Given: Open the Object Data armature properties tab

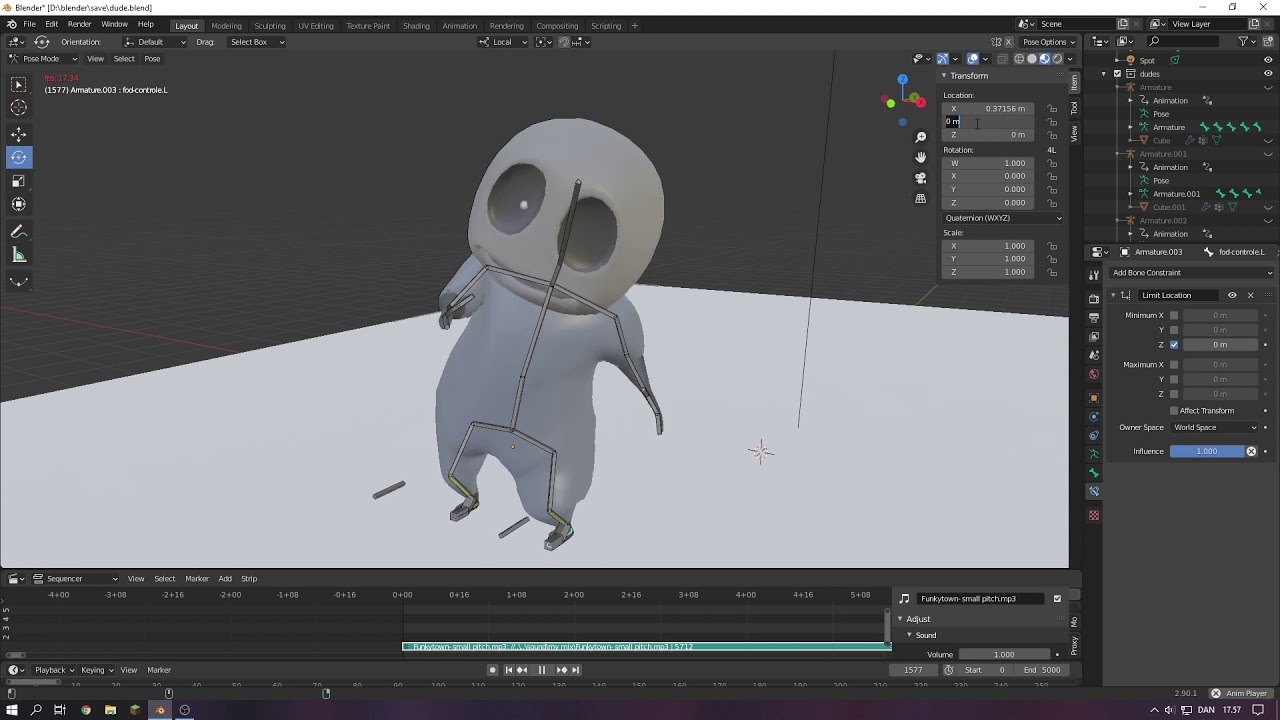Looking at the screenshot, I should pos(1094,453).
